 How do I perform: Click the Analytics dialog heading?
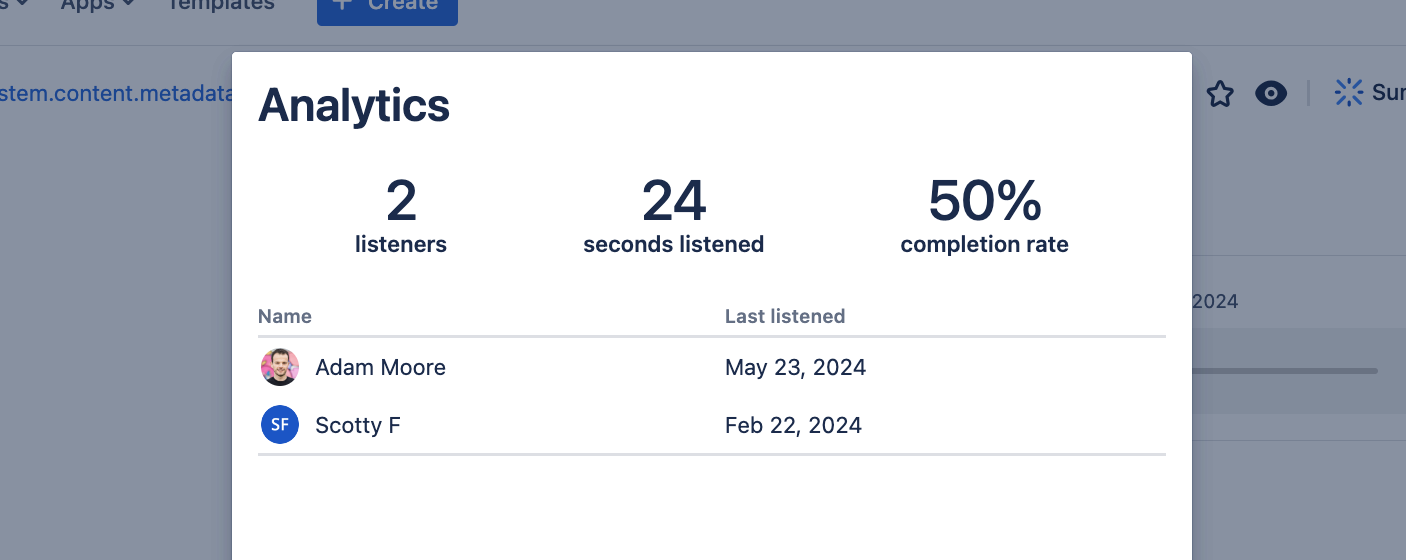(x=354, y=105)
